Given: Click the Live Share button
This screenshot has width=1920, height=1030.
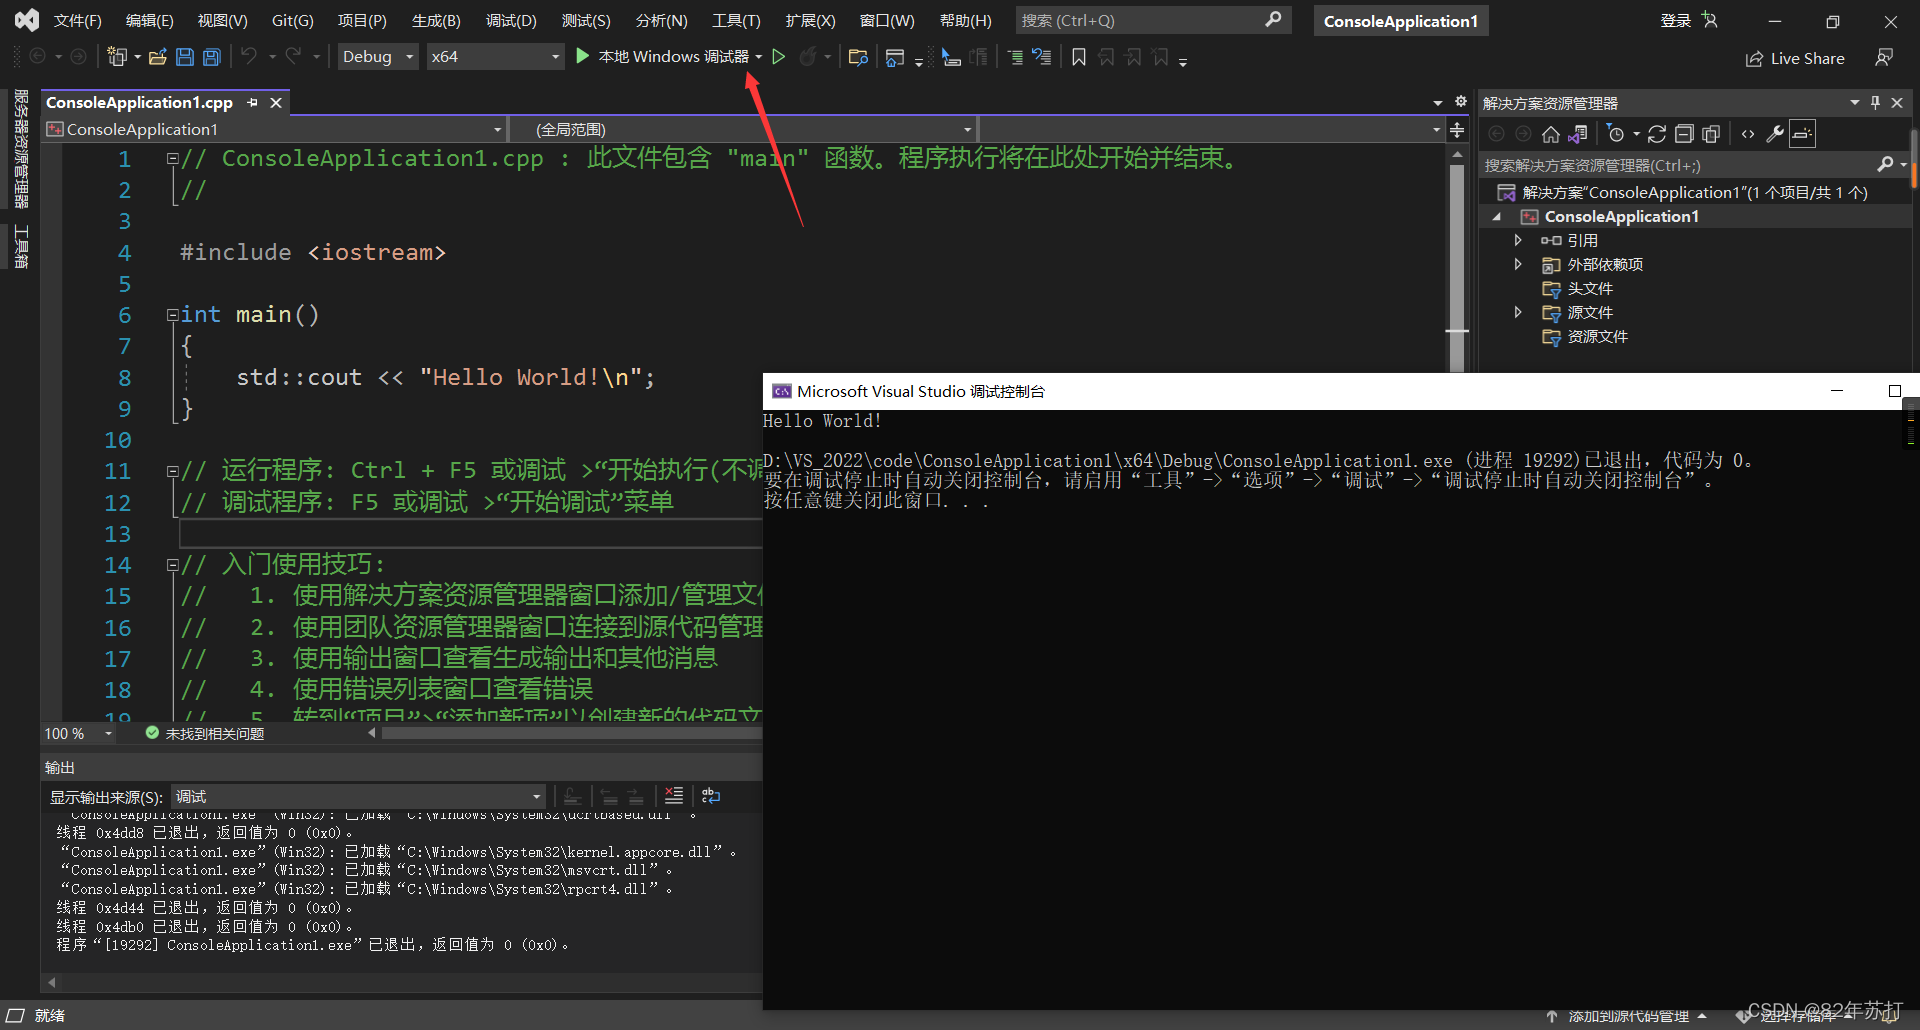Looking at the screenshot, I should pyautogui.click(x=1795, y=58).
